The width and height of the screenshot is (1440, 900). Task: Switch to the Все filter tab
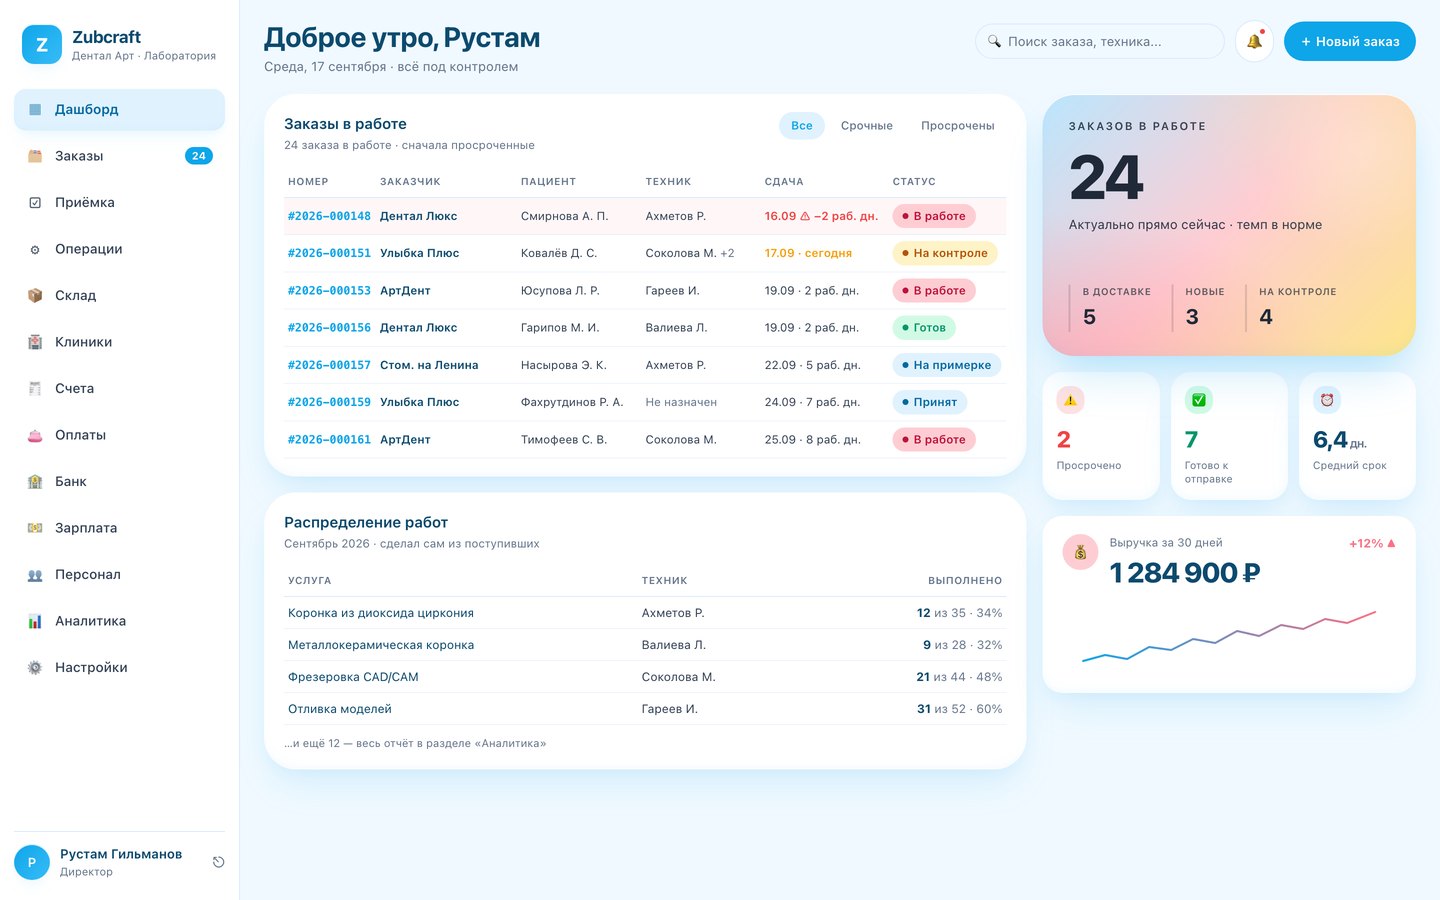(x=802, y=125)
